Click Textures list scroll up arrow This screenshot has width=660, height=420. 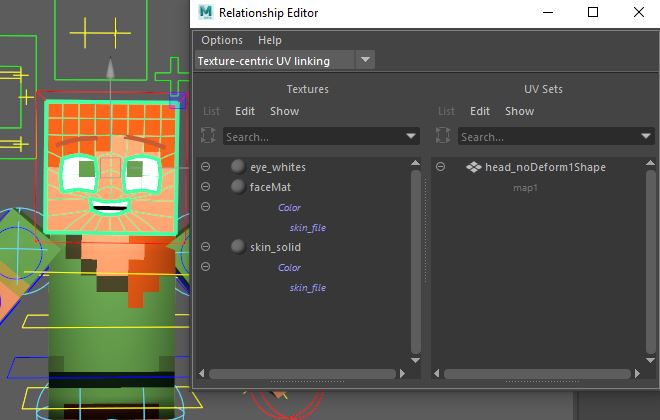(415, 163)
